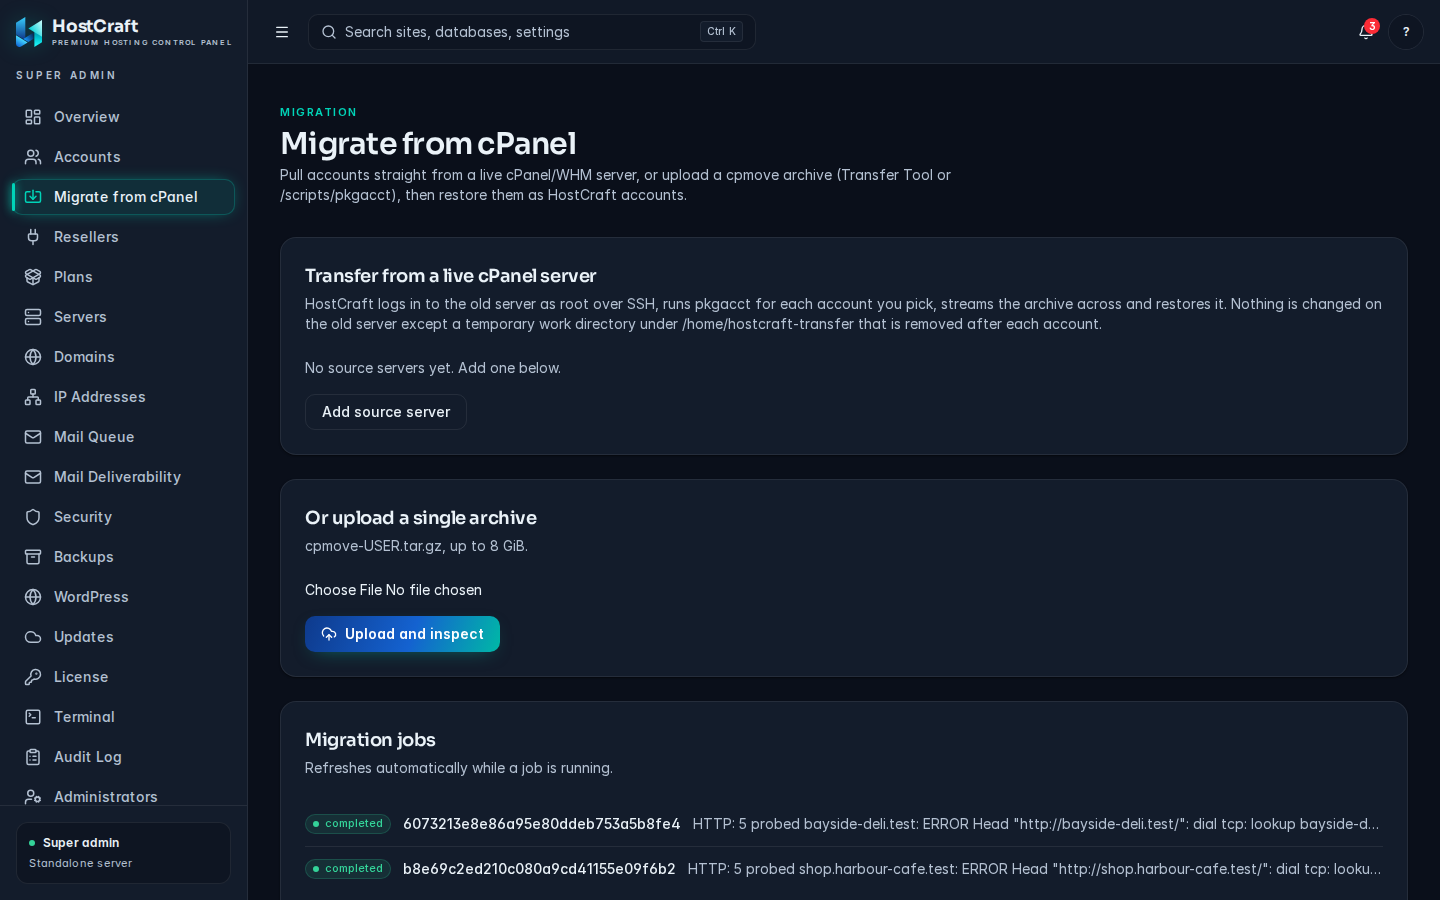The image size is (1440, 900).
Task: Click completed badge for shop.harbour-cafe.test job
Action: (347, 869)
